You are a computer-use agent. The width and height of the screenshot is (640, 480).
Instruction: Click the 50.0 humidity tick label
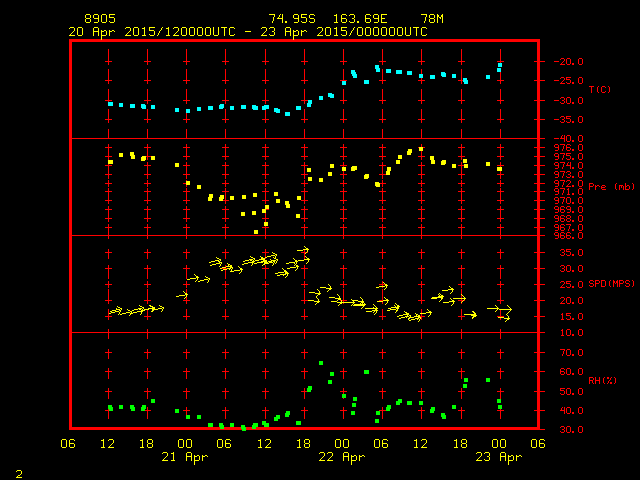(x=571, y=391)
